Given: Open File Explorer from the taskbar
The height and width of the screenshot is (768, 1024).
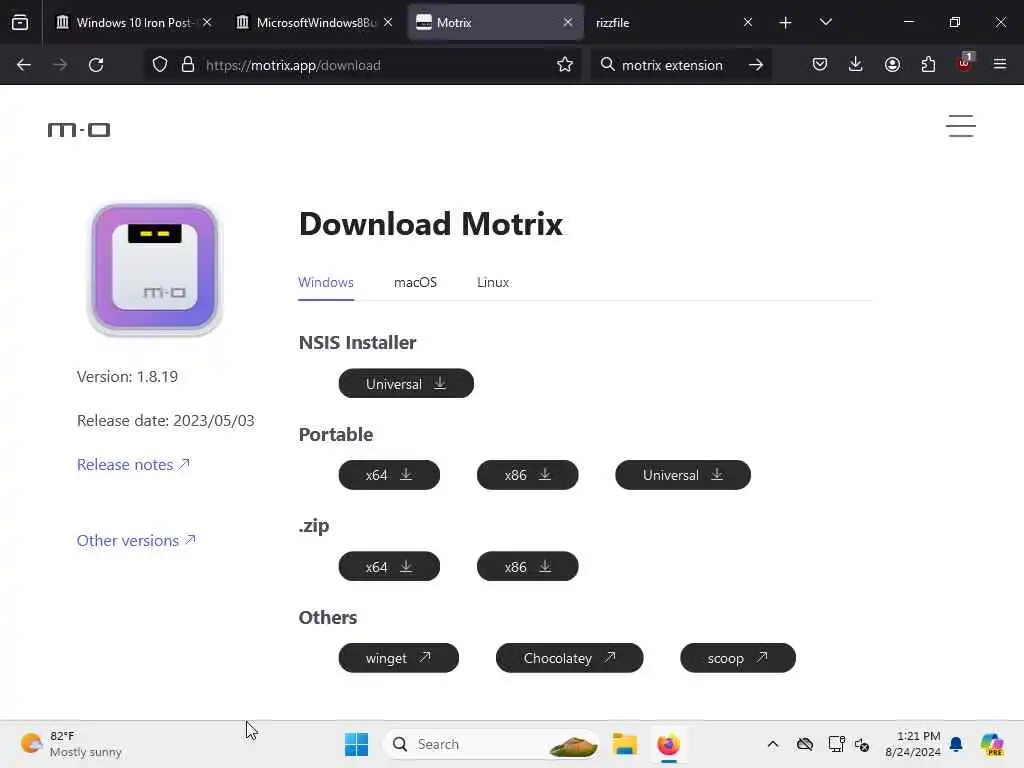Looking at the screenshot, I should pyautogui.click(x=625, y=744).
